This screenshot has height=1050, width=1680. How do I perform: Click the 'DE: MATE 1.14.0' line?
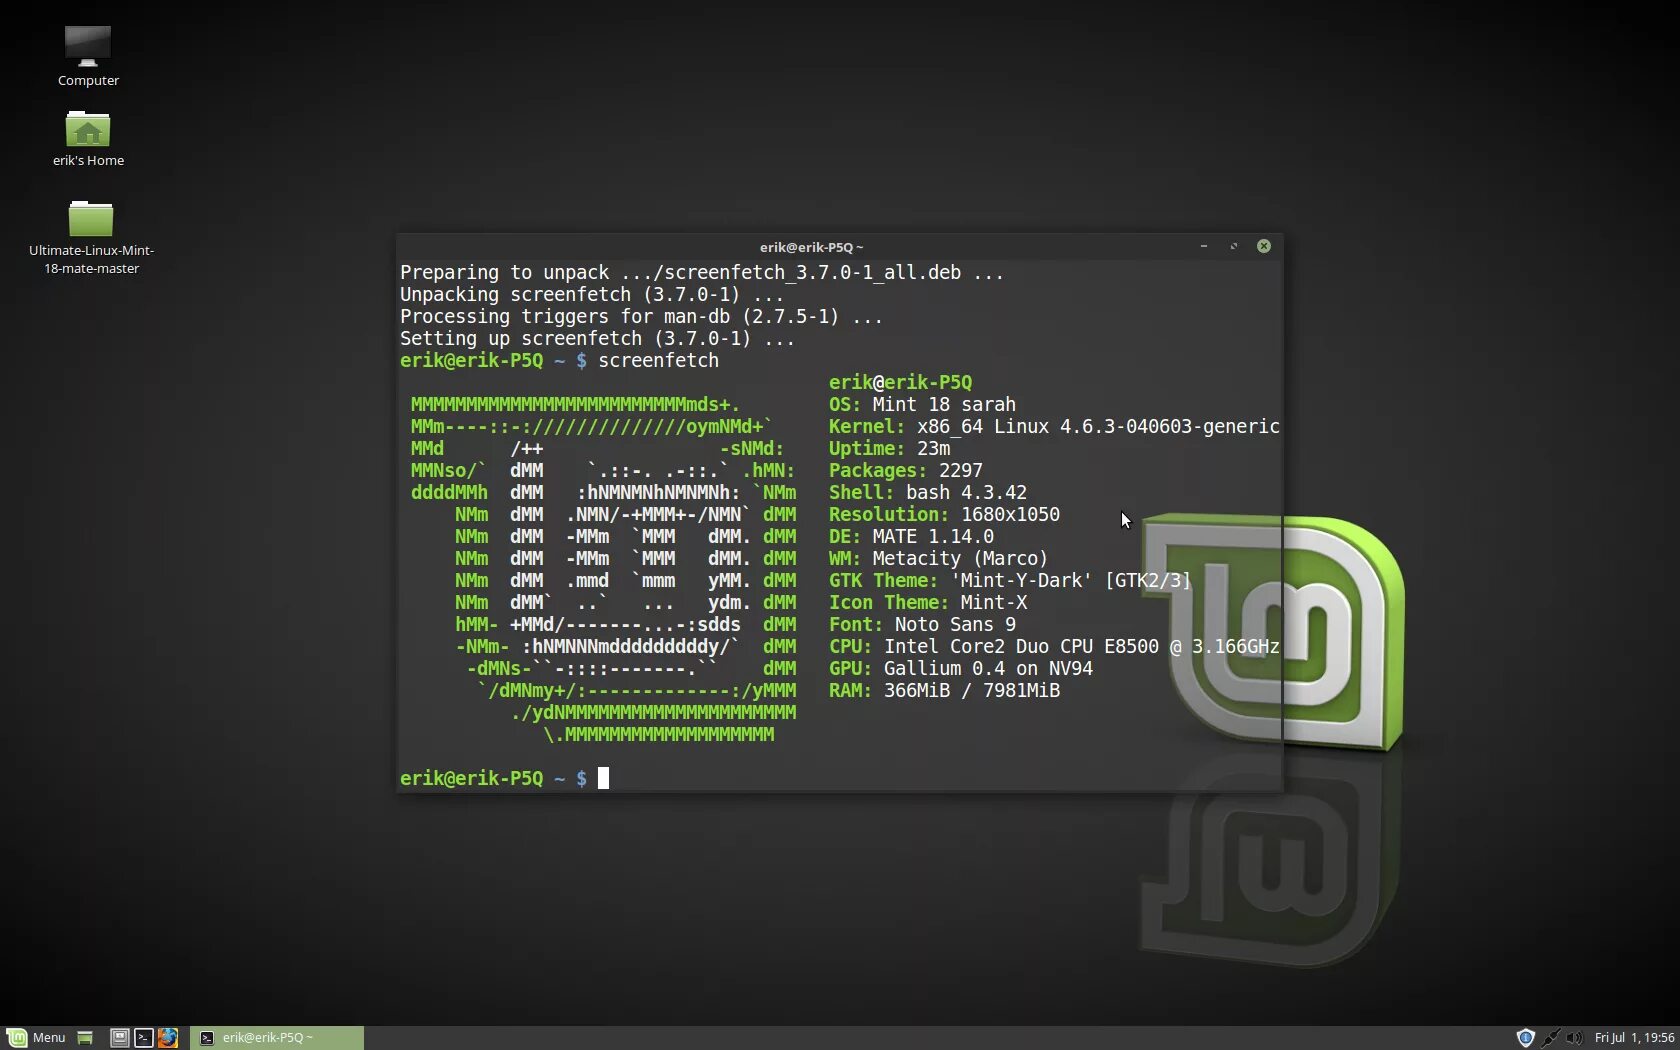point(911,536)
